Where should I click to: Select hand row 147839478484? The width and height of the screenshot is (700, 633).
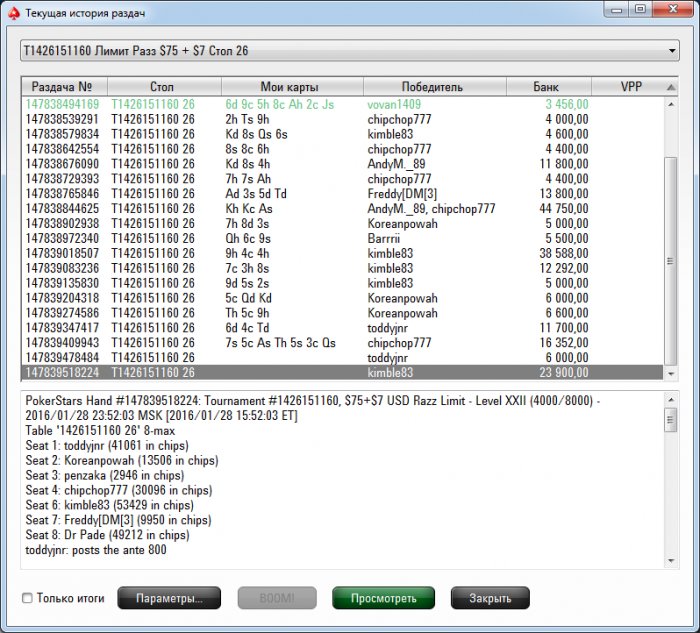(342, 358)
